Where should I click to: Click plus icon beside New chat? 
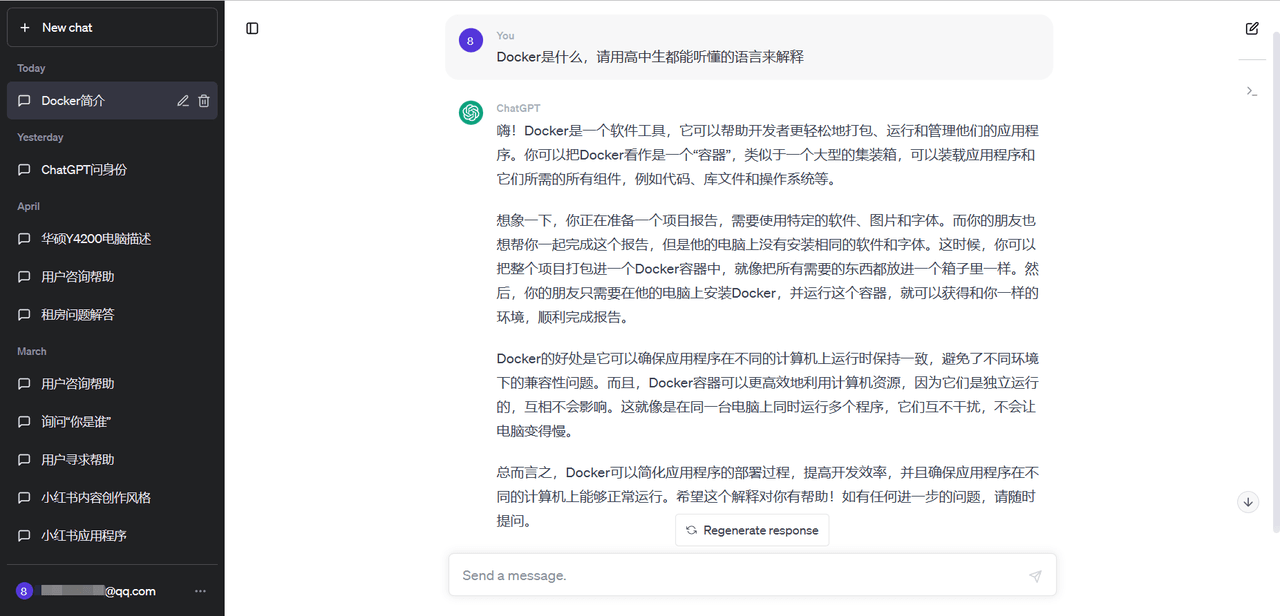(25, 28)
